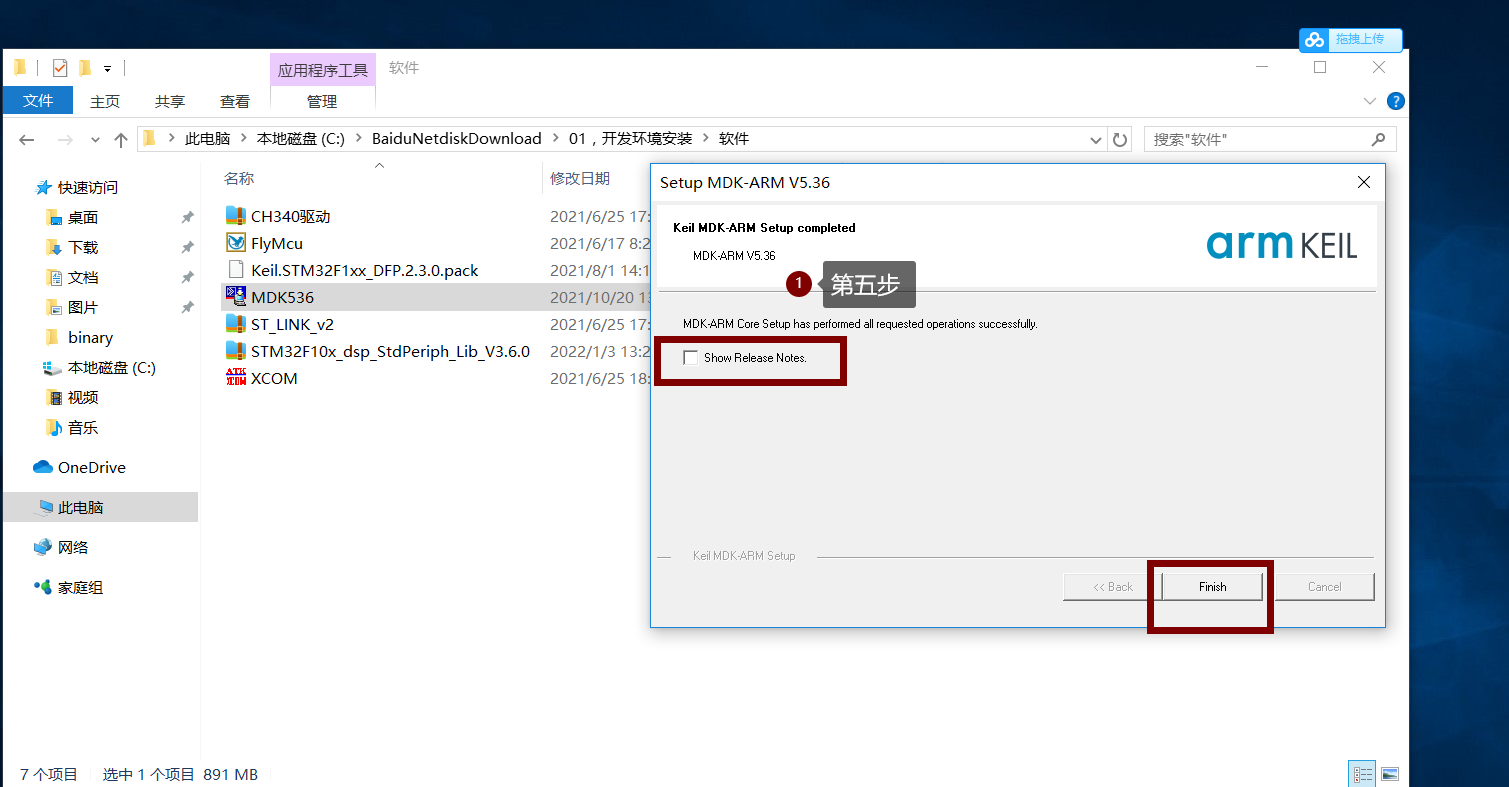Go forward with the Explorer forward arrow
Viewport: 1509px width, 787px height.
coord(65,140)
